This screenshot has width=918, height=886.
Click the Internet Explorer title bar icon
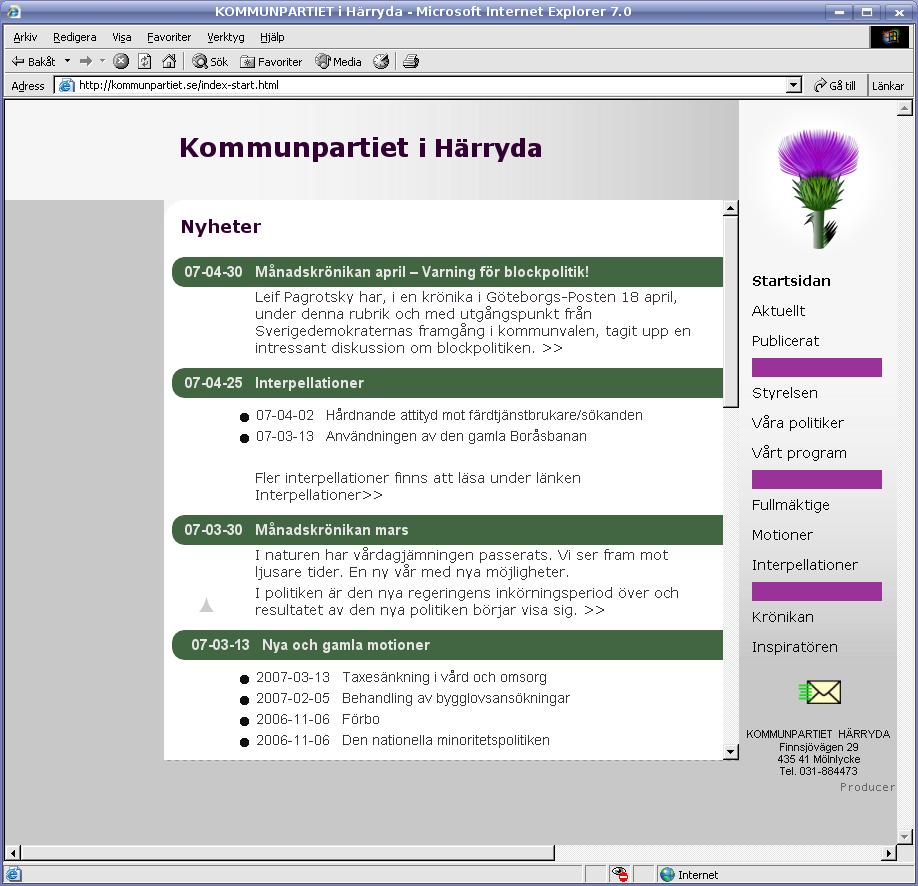pyautogui.click(x=13, y=11)
